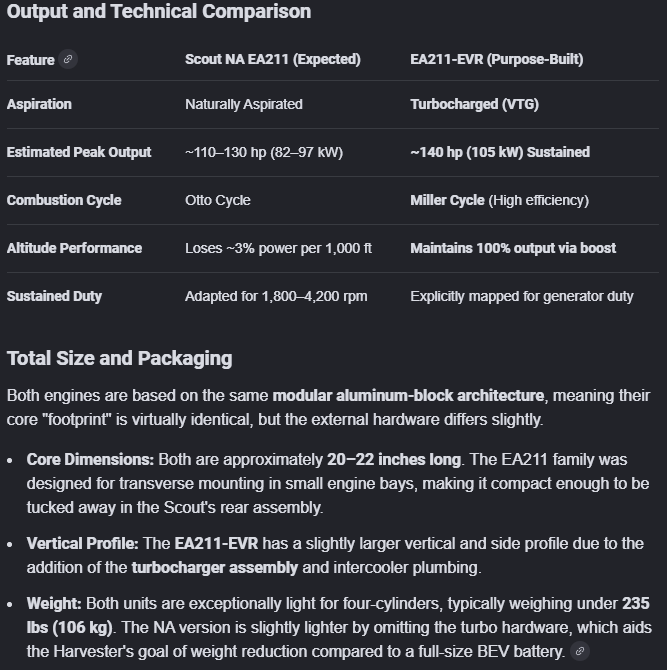Select the Total Size and Packaging heading
The height and width of the screenshot is (670, 667).
coord(119,358)
